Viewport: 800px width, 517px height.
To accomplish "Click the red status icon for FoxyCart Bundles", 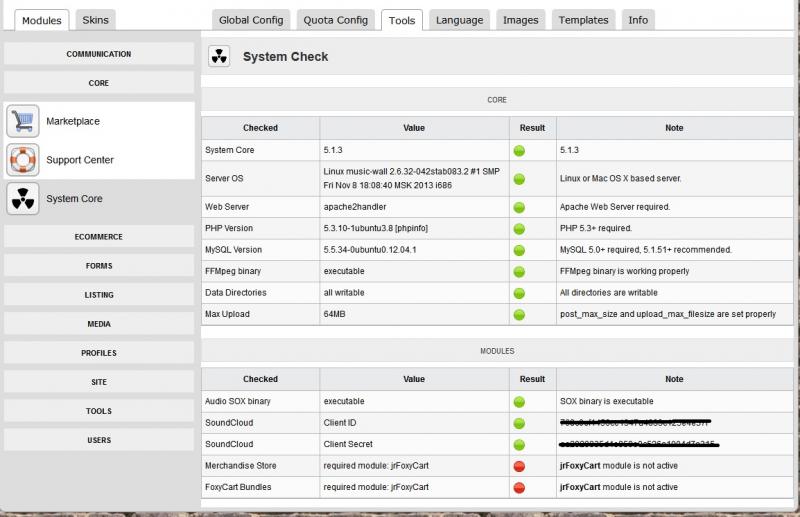I will (x=519, y=487).
